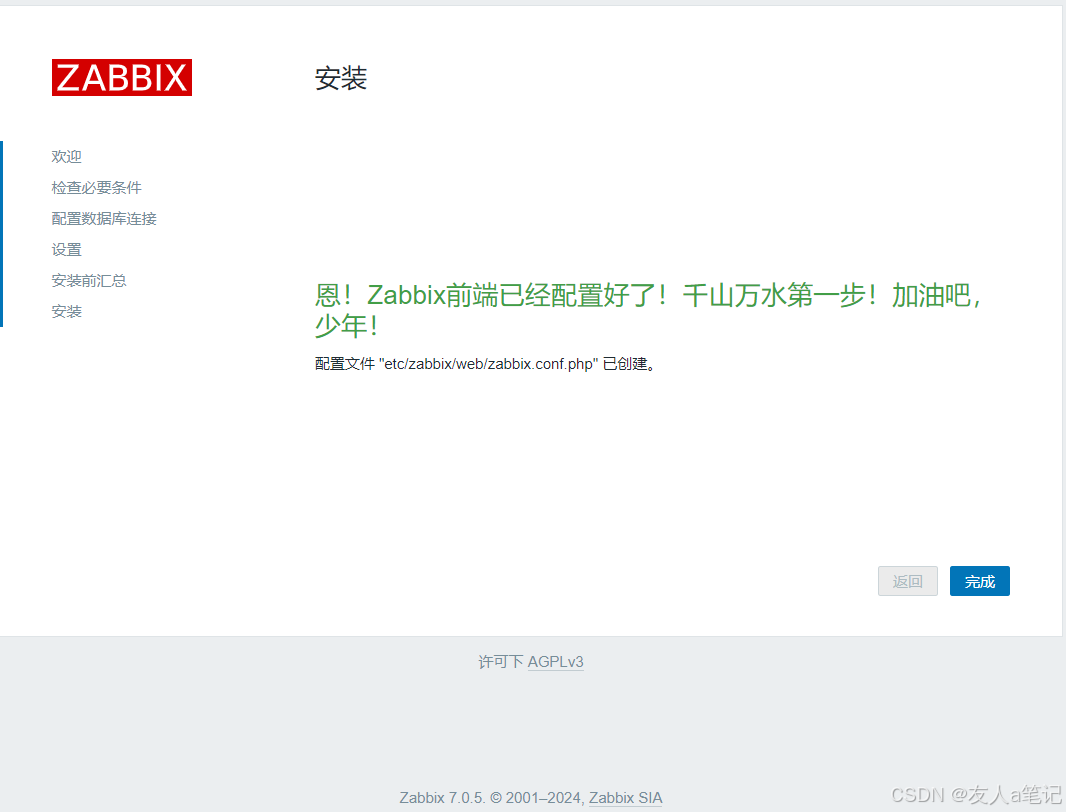Finish setup with the 完成 button

click(x=980, y=581)
